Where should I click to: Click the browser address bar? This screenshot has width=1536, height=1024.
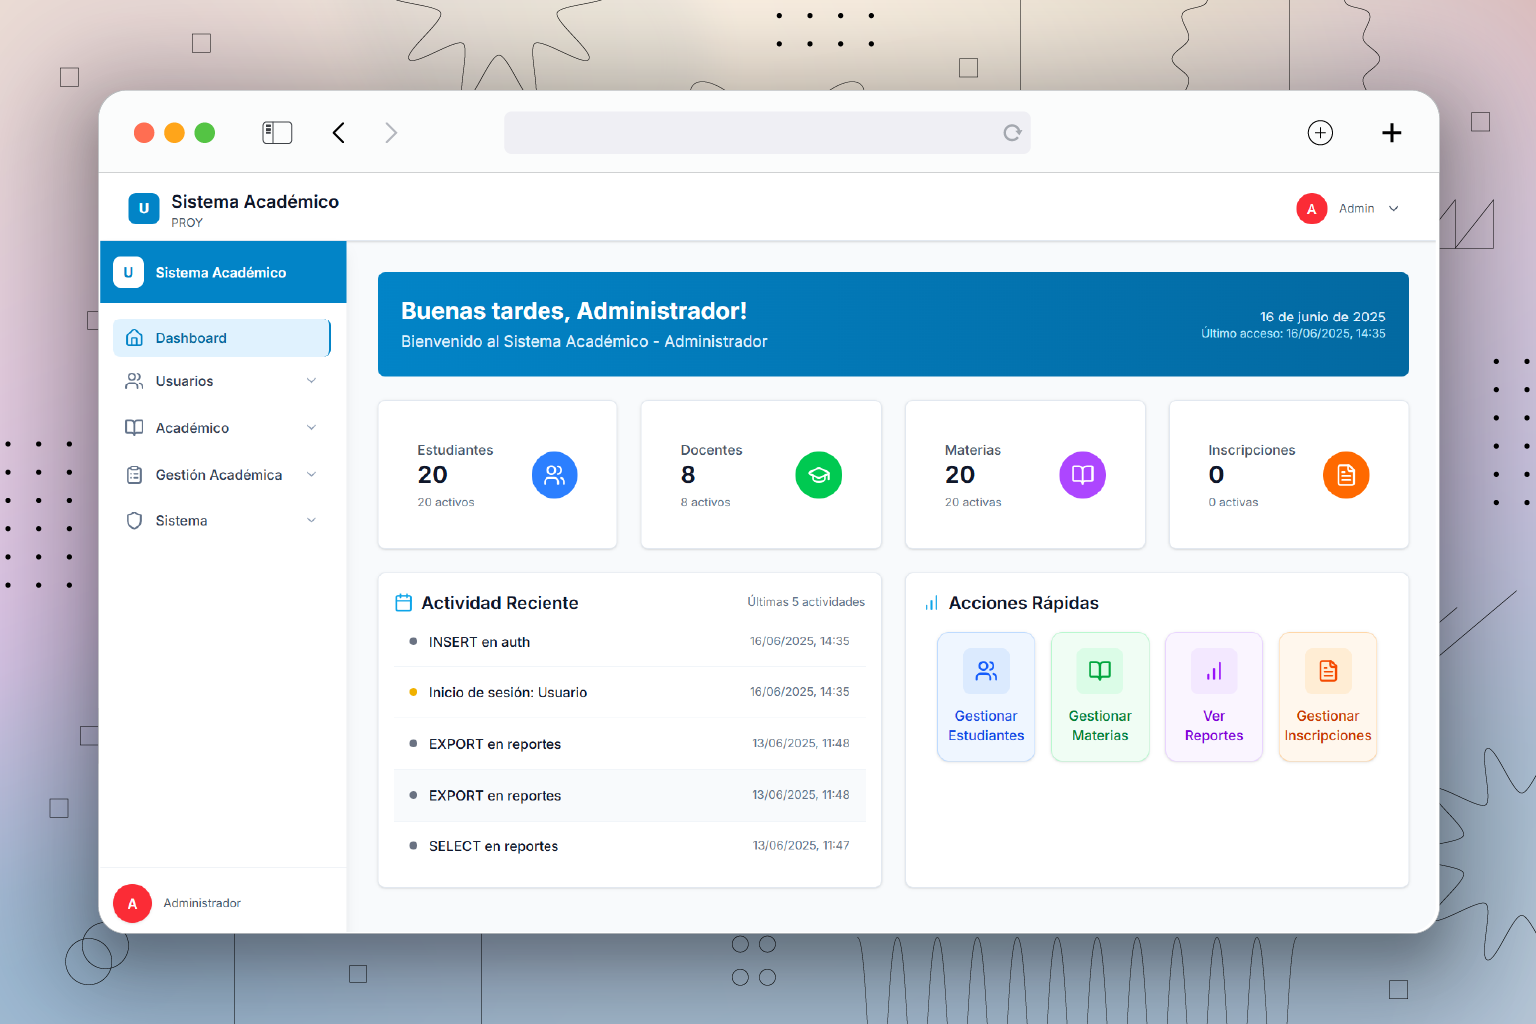[x=750, y=133]
